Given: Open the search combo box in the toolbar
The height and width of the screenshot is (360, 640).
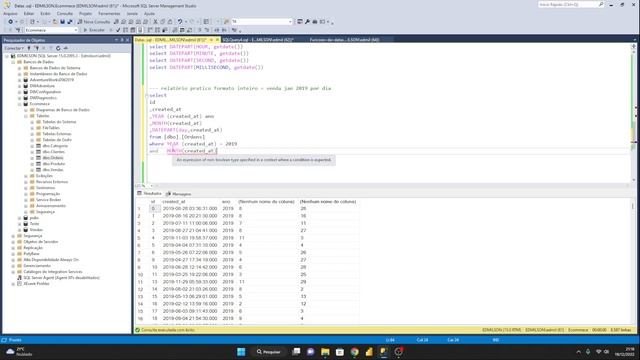Looking at the screenshot, I should point(262,22).
